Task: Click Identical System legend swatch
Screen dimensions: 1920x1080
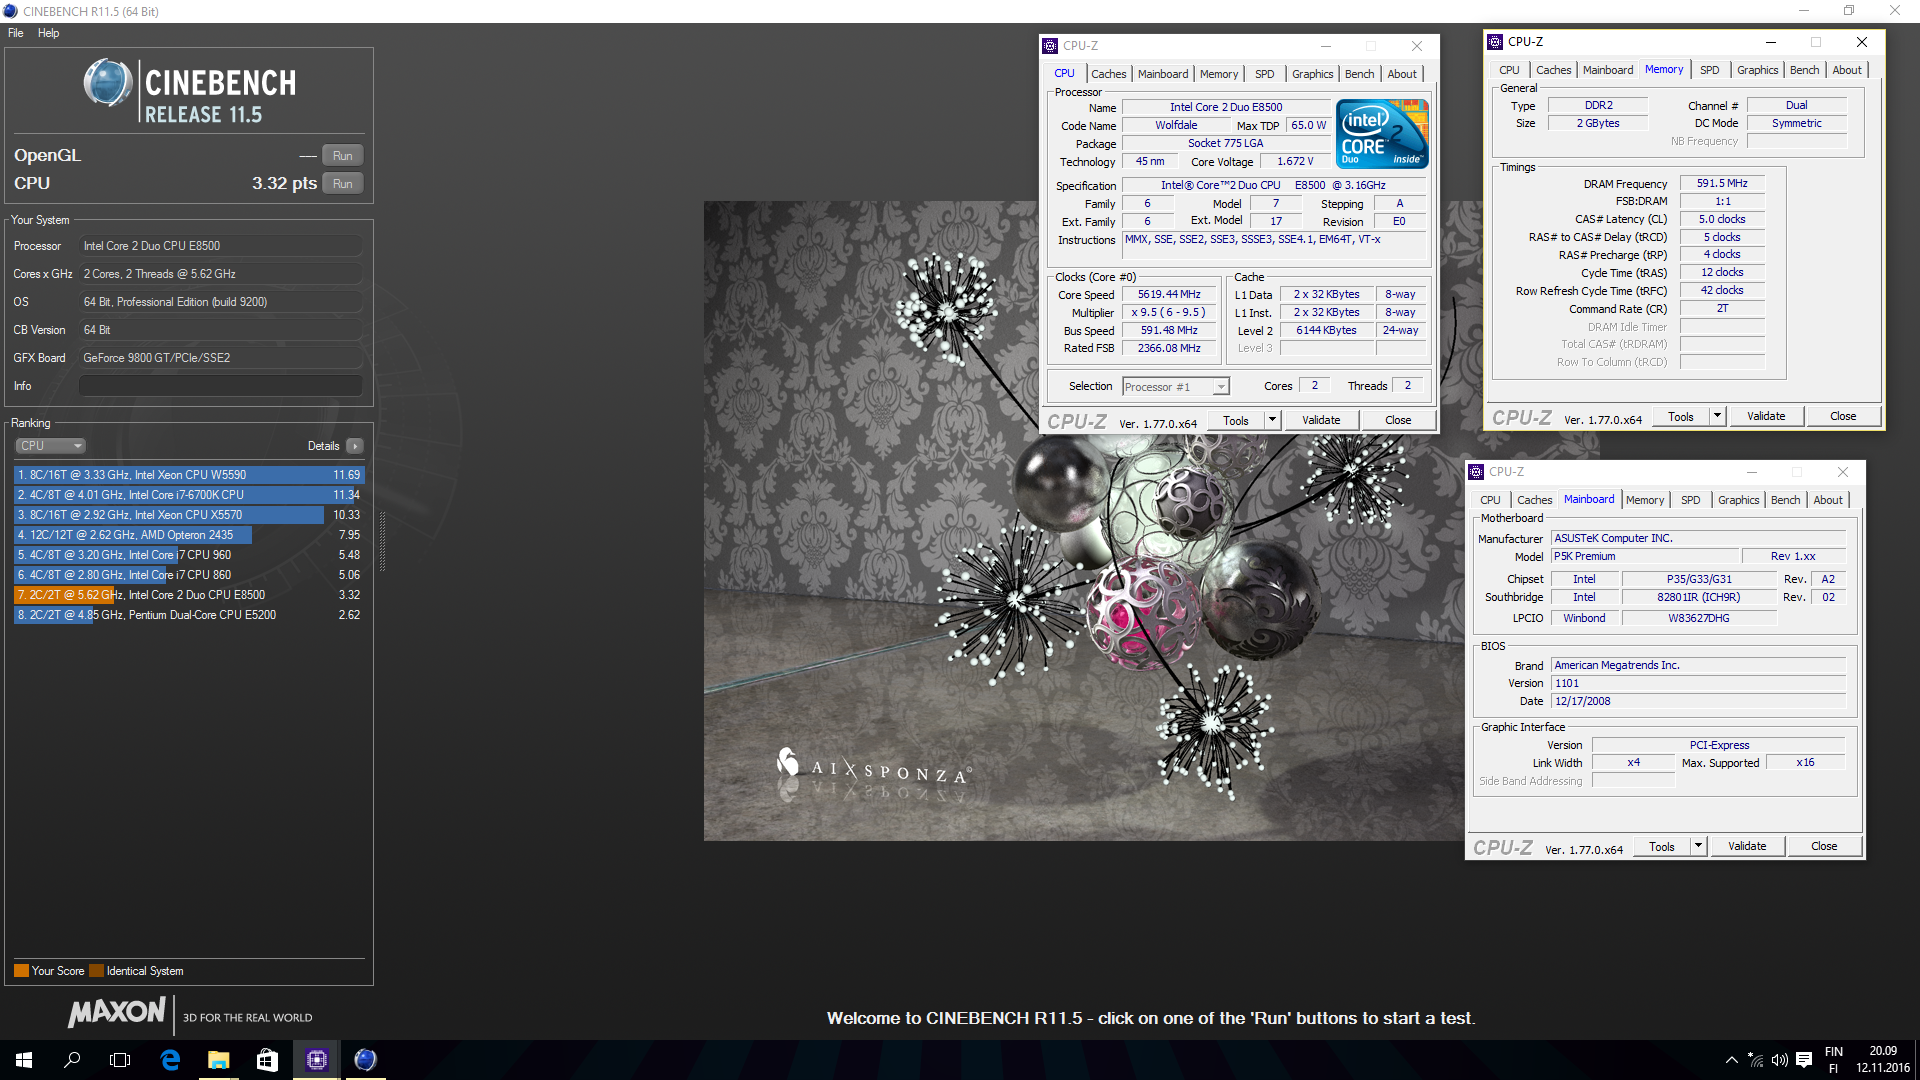Action: [x=96, y=971]
